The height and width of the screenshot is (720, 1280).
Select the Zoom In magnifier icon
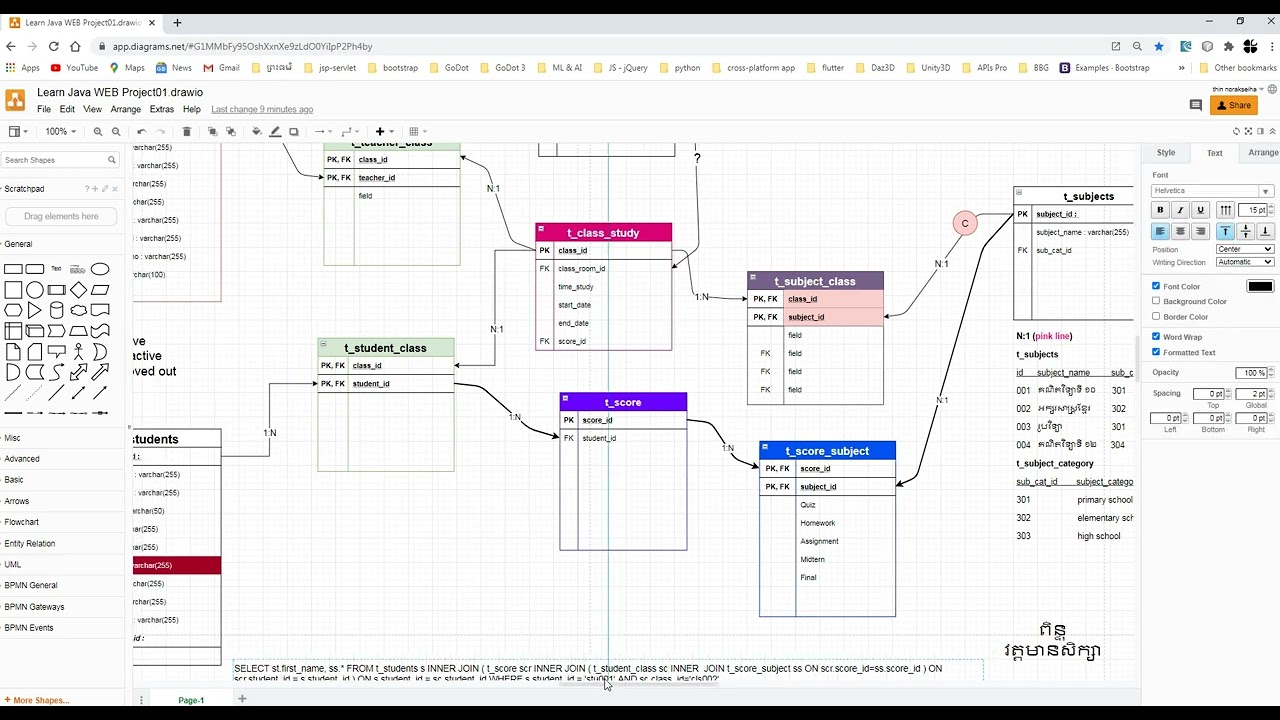coord(99,131)
